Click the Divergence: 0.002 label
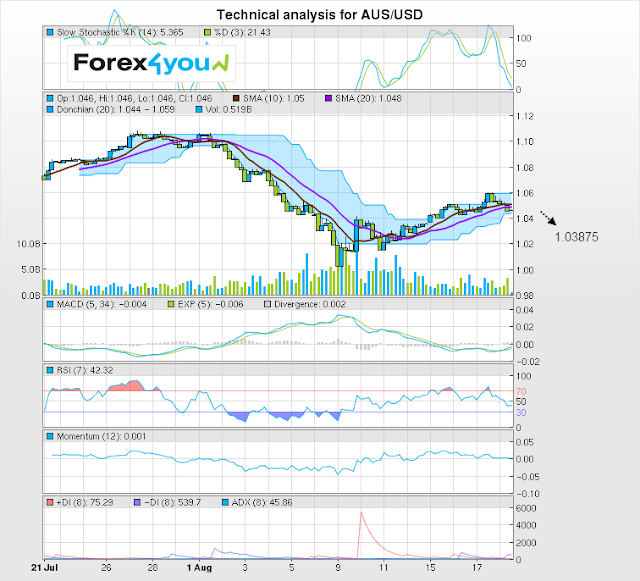Screen dimensions: 640x581 point(310,304)
